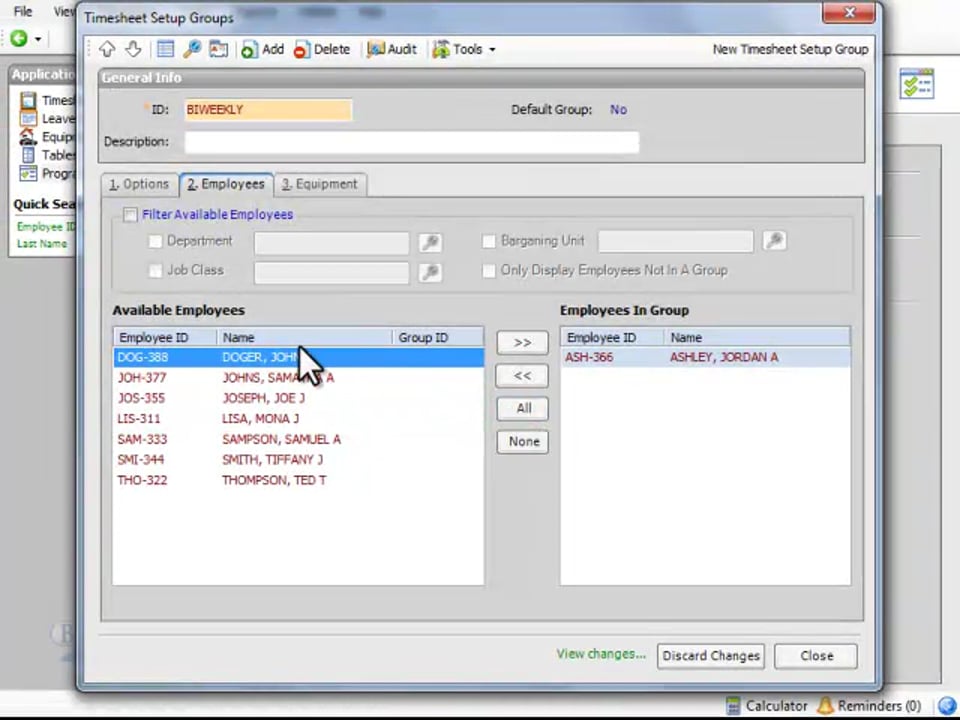Click the Timesheet icon in Applications panel
960x720 pixels.
coord(28,100)
